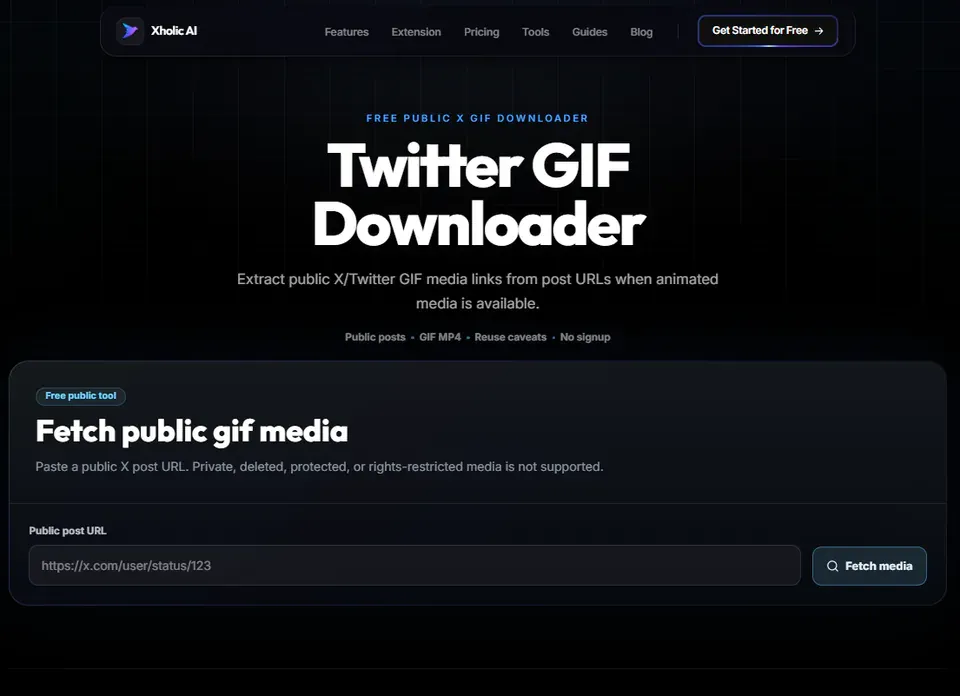Screen dimensions: 960x696
Task: Focus the Public post URL input field
Action: click(414, 566)
